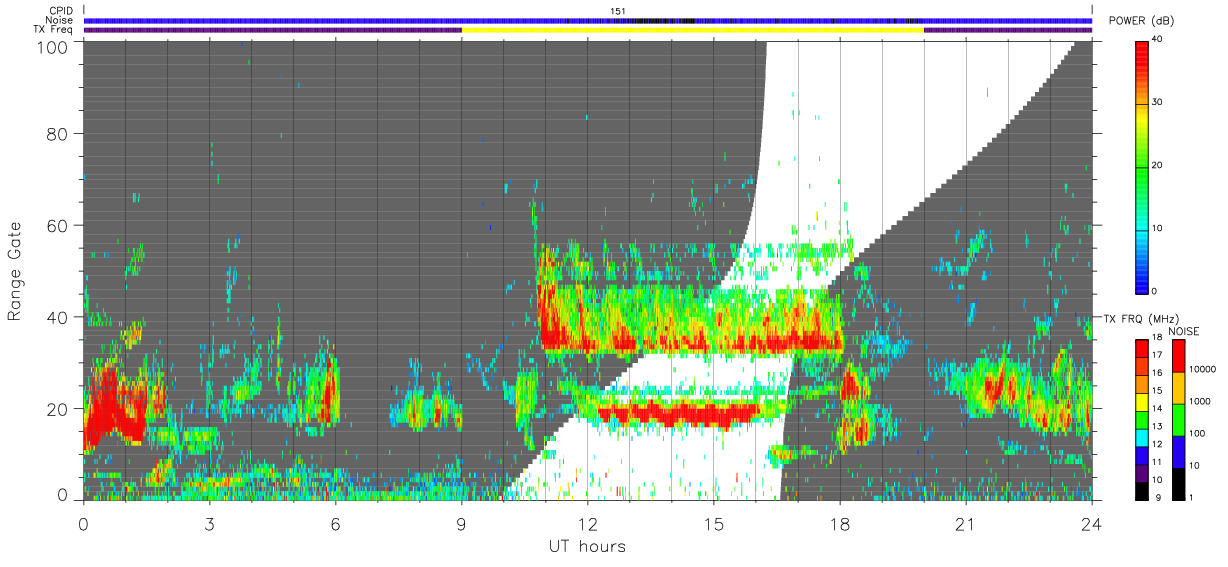Click the 10000 label on NOISE scale
Viewport: 1228px width, 567px height.
[1201, 369]
